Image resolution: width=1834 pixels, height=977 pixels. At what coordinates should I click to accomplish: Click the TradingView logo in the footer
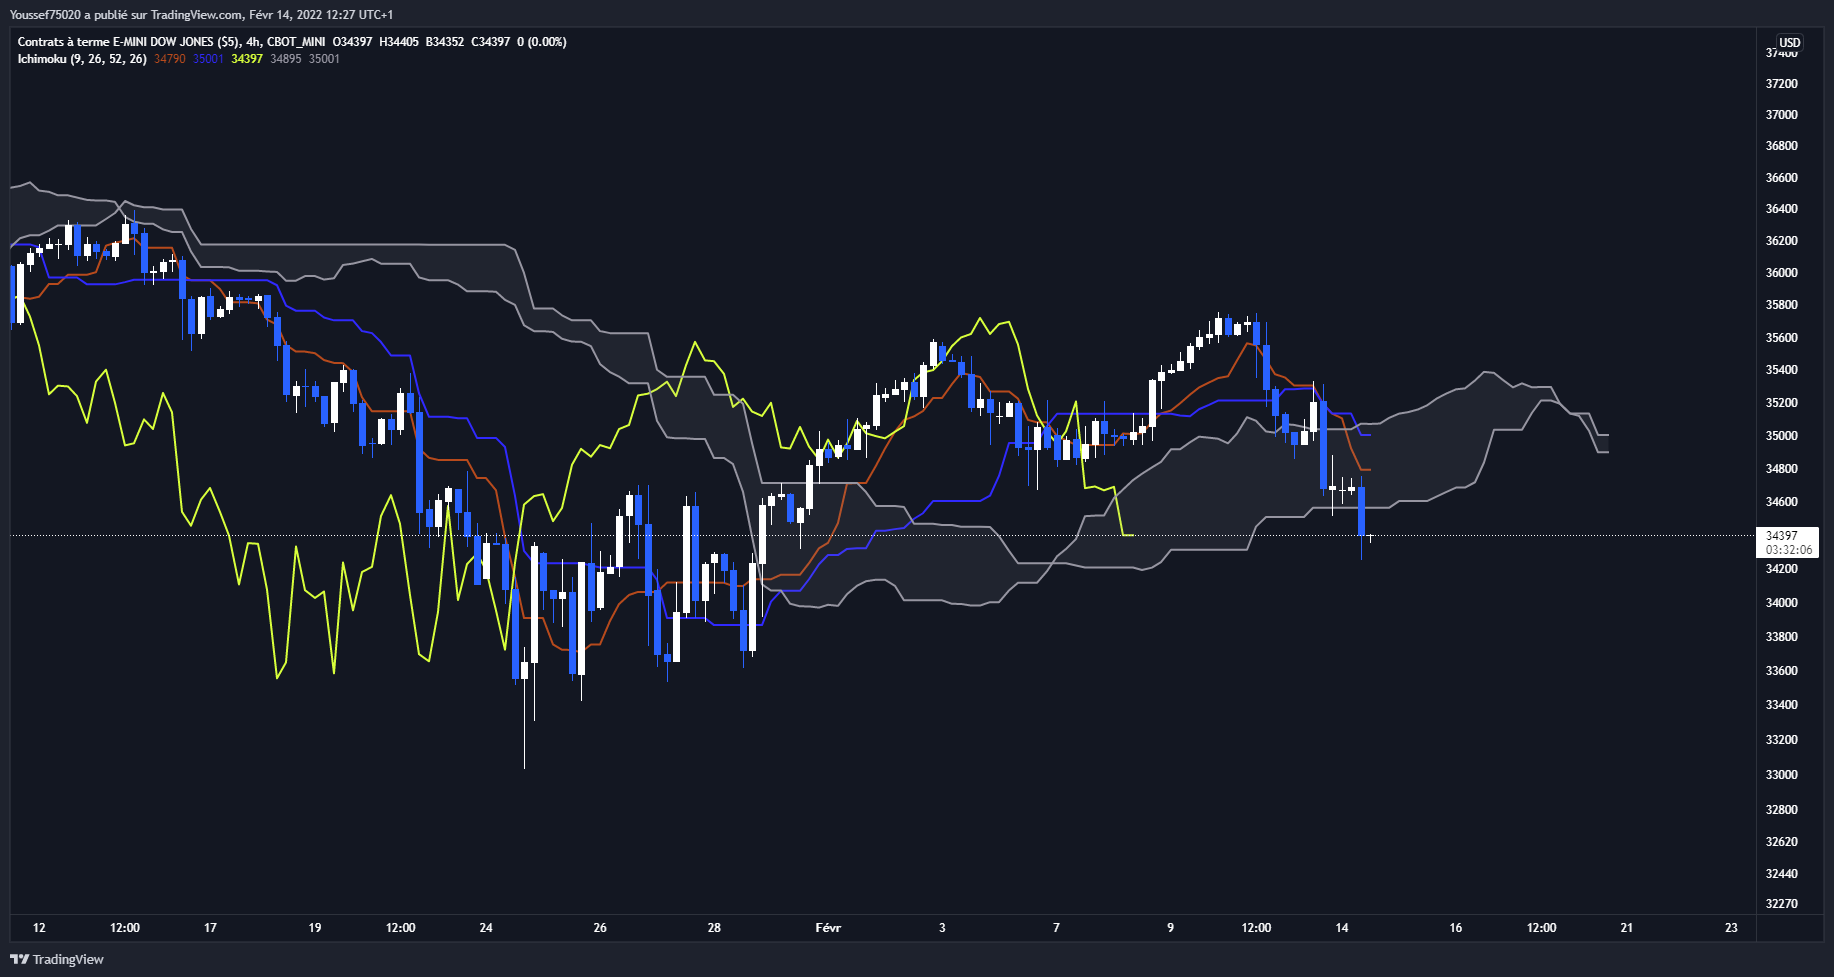[x=57, y=959]
